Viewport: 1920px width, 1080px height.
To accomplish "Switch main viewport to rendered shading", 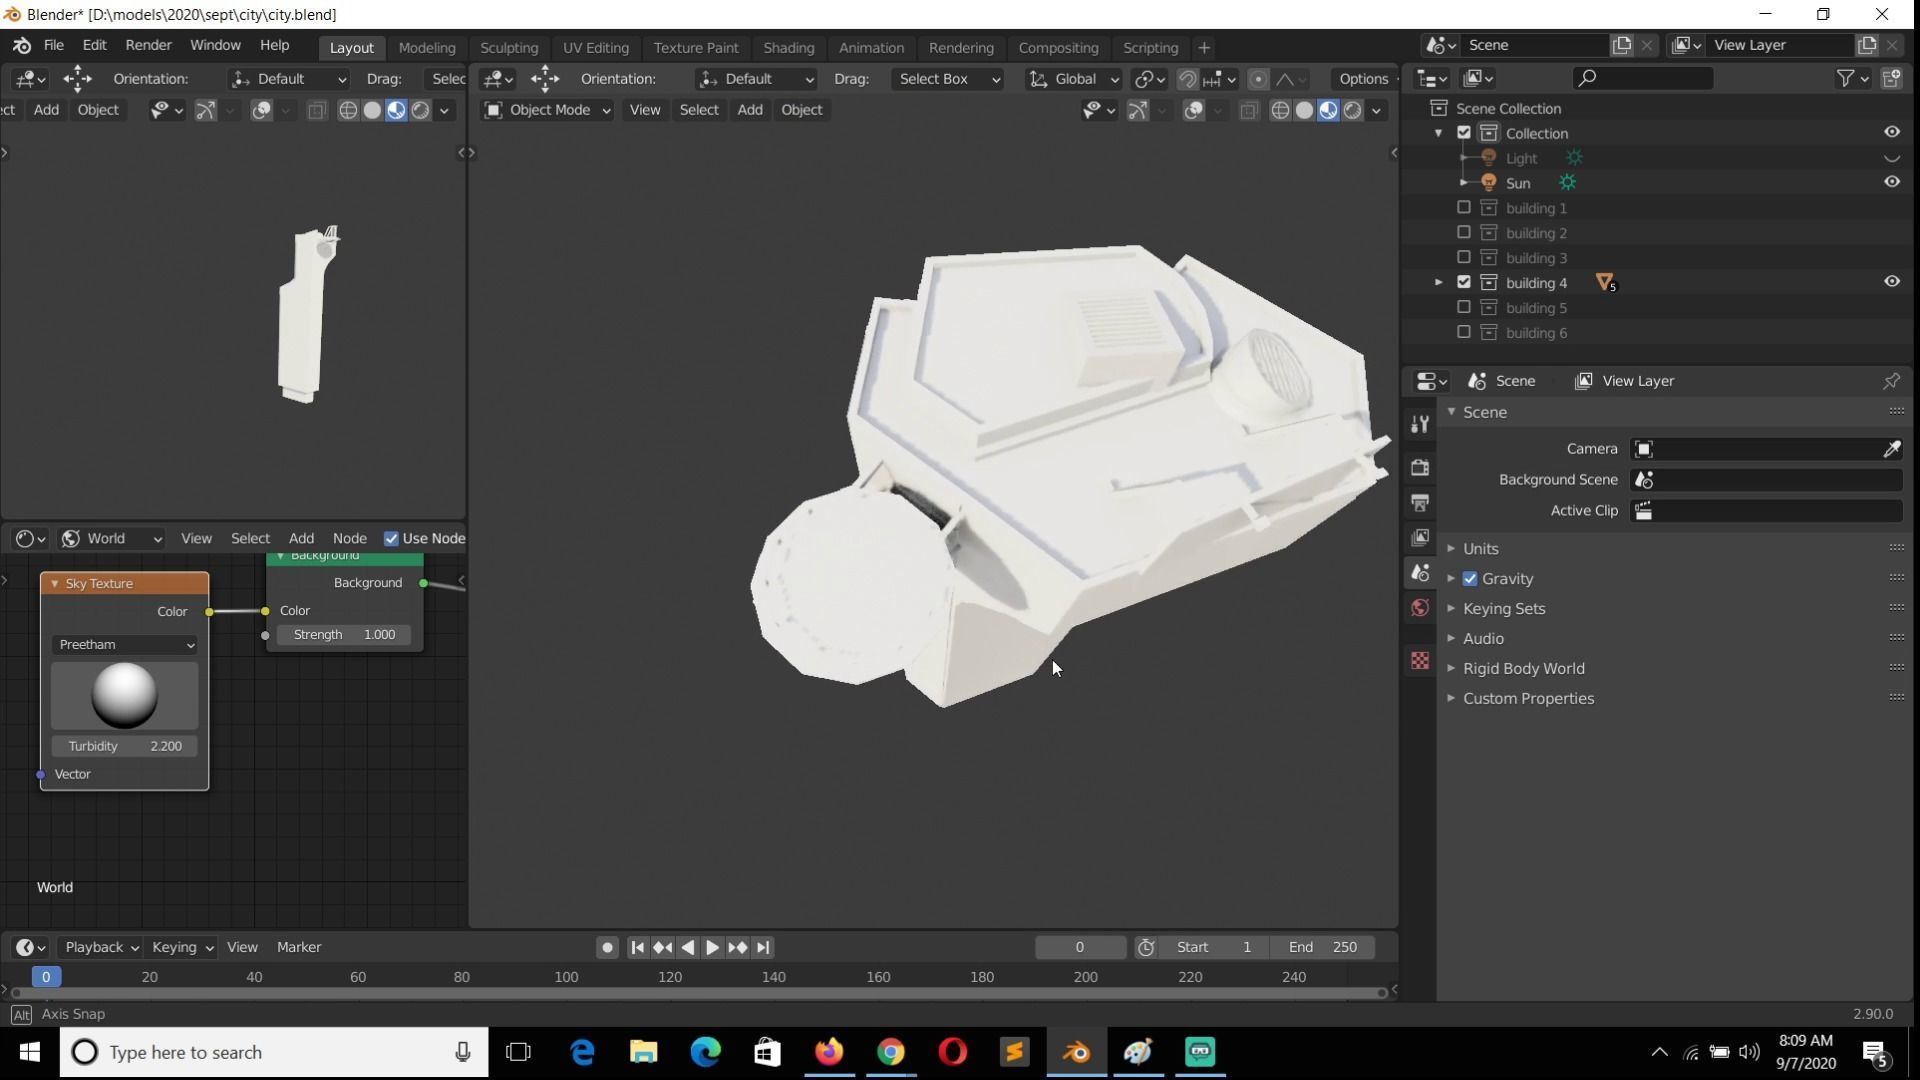I will pos(1352,110).
